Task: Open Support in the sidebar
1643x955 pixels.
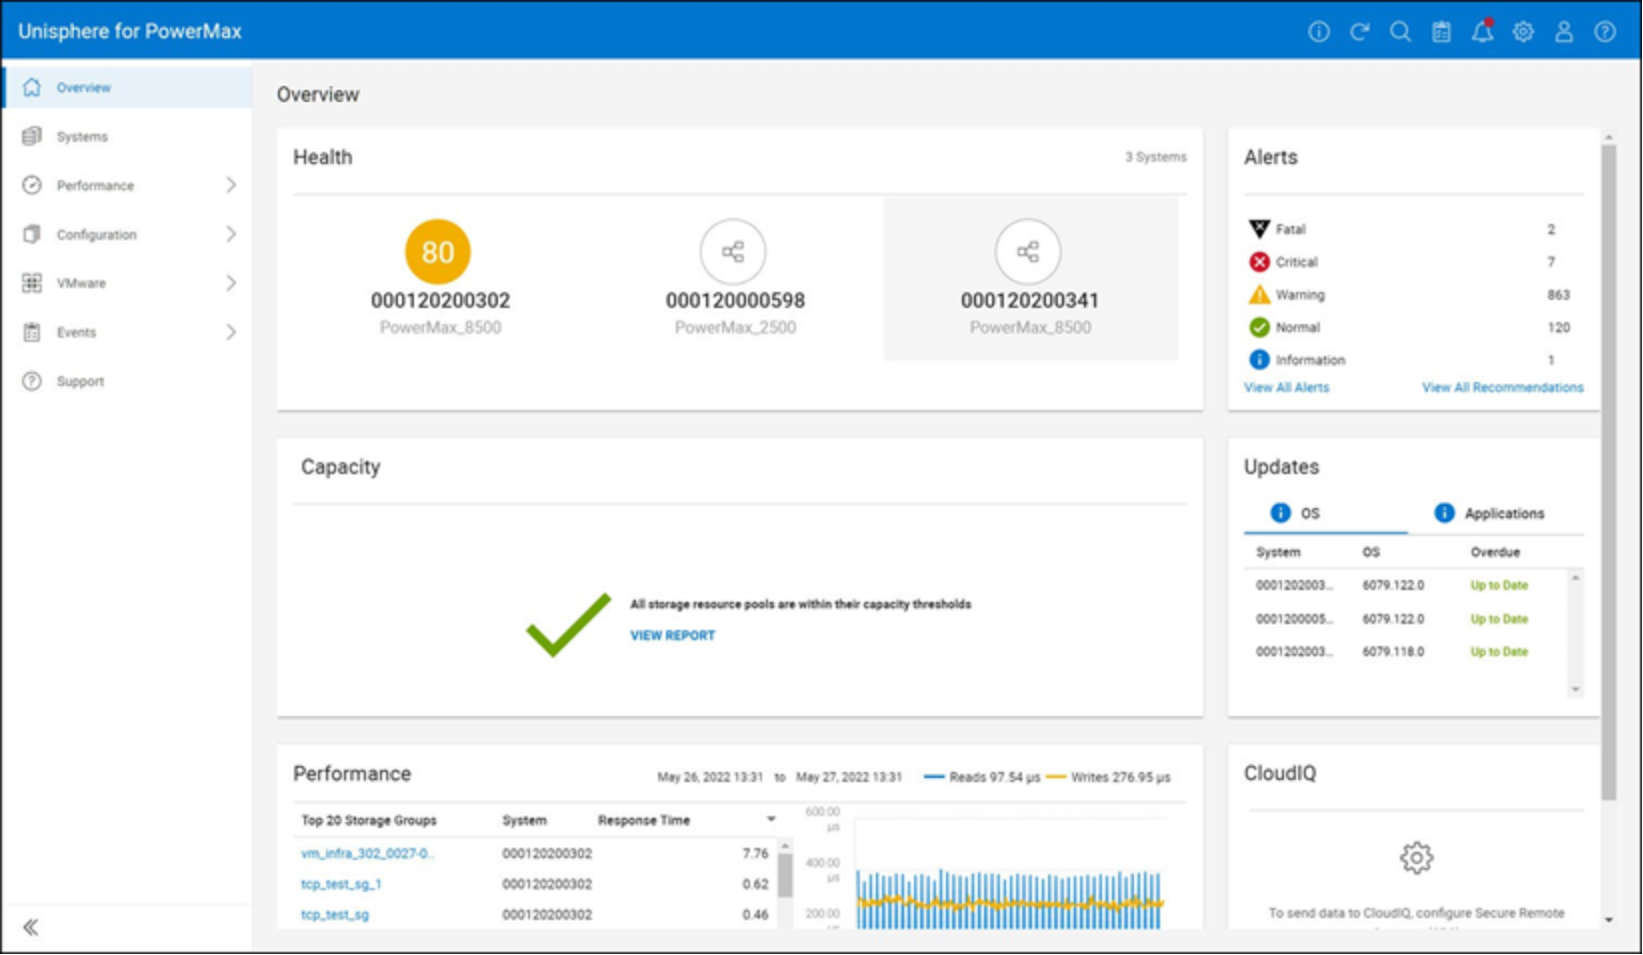Action: (127, 381)
